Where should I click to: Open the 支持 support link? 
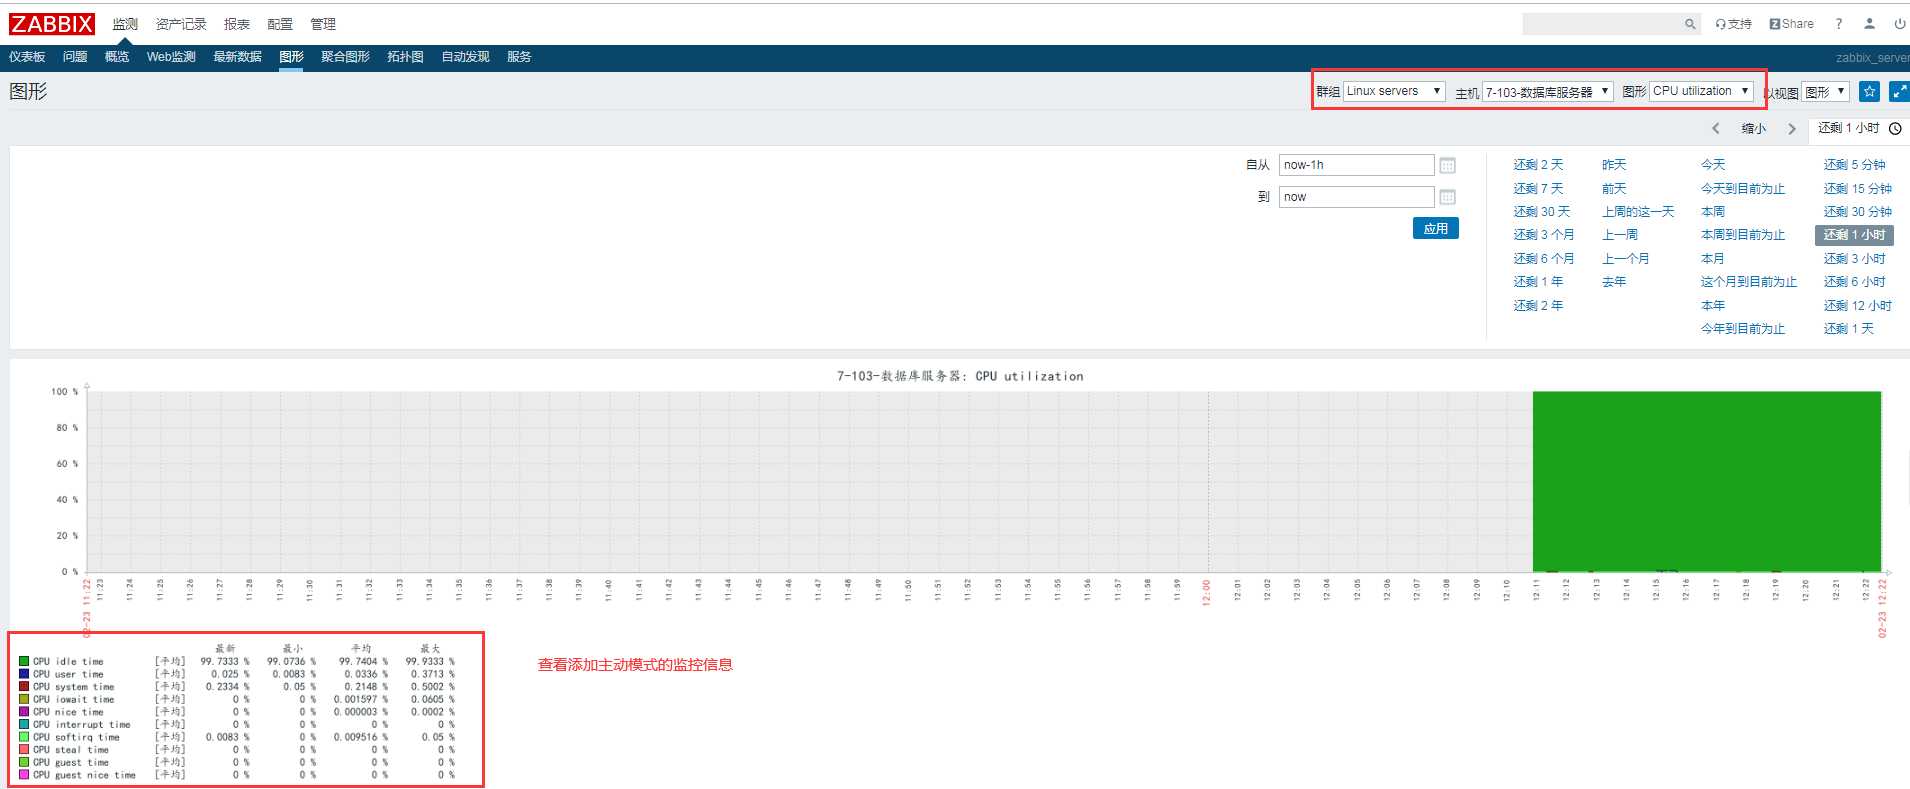click(1733, 24)
